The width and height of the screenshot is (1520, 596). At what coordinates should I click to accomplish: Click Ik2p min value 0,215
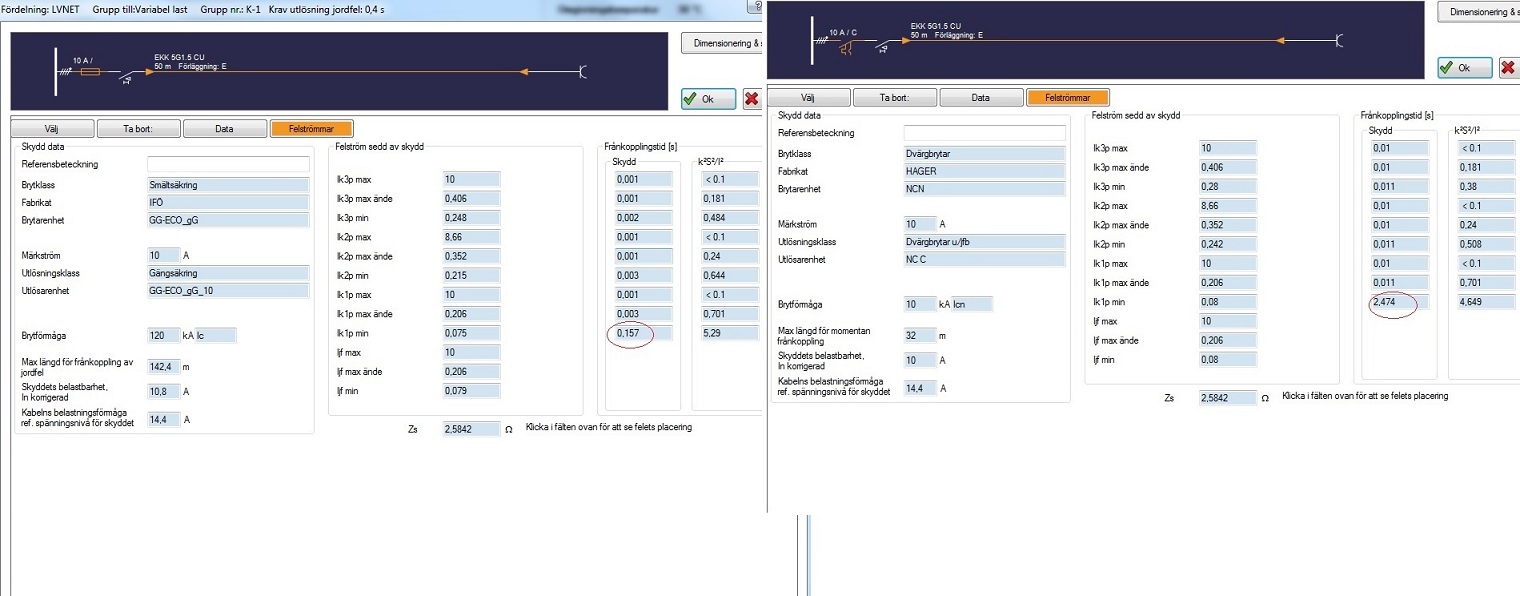pyautogui.click(x=471, y=275)
